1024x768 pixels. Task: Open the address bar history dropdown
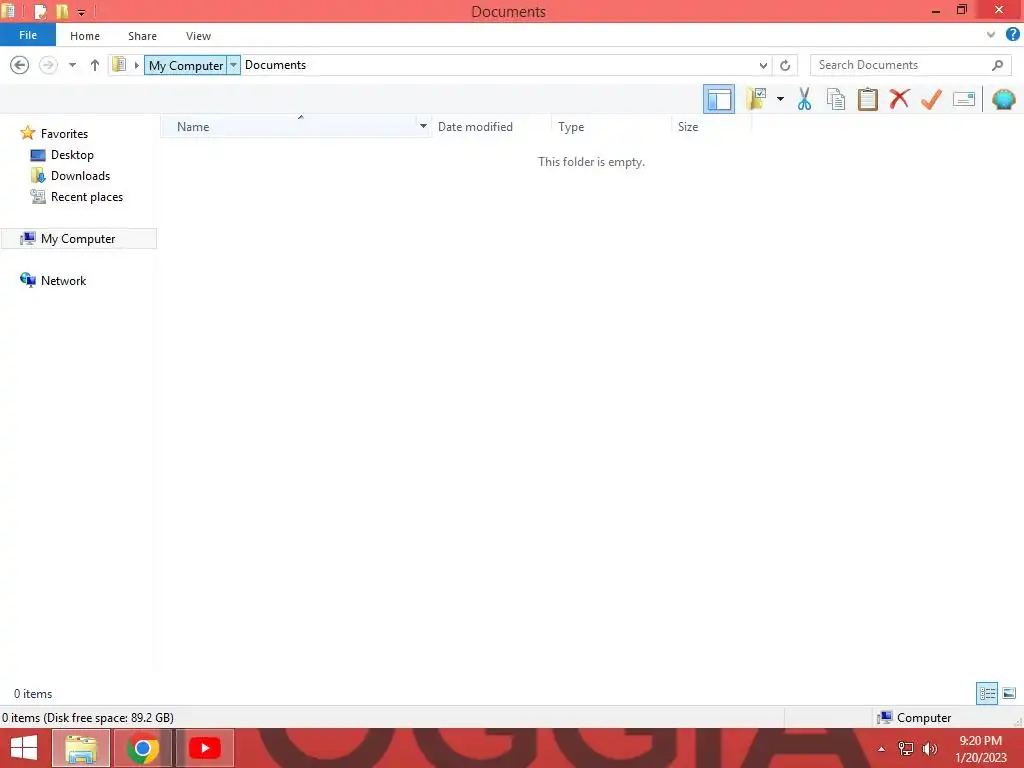(x=763, y=65)
